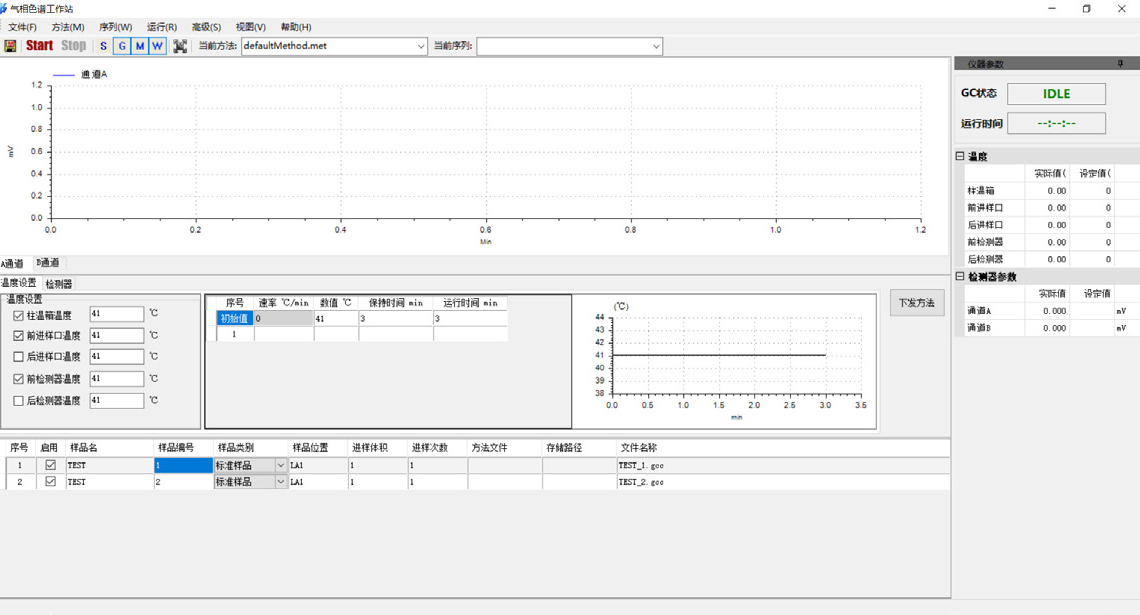Image resolution: width=1140 pixels, height=615 pixels.
Task: Click the M toolbar icon
Action: coord(140,46)
